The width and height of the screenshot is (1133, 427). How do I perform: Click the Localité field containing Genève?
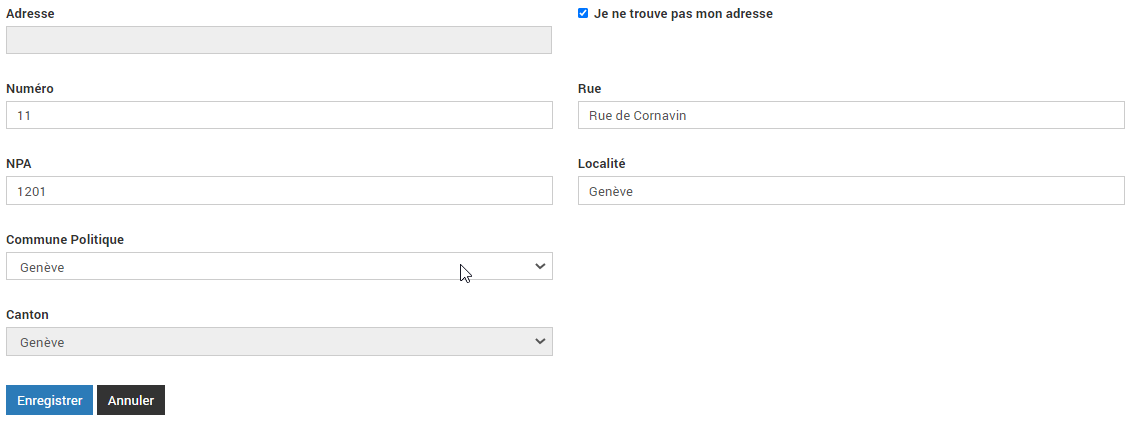851,191
